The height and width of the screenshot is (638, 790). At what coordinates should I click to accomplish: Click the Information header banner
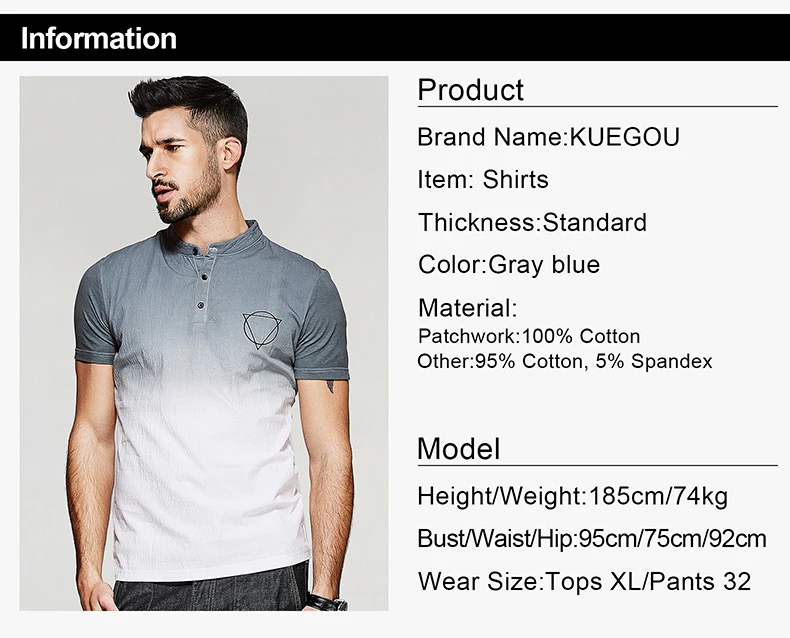[x=395, y=38]
